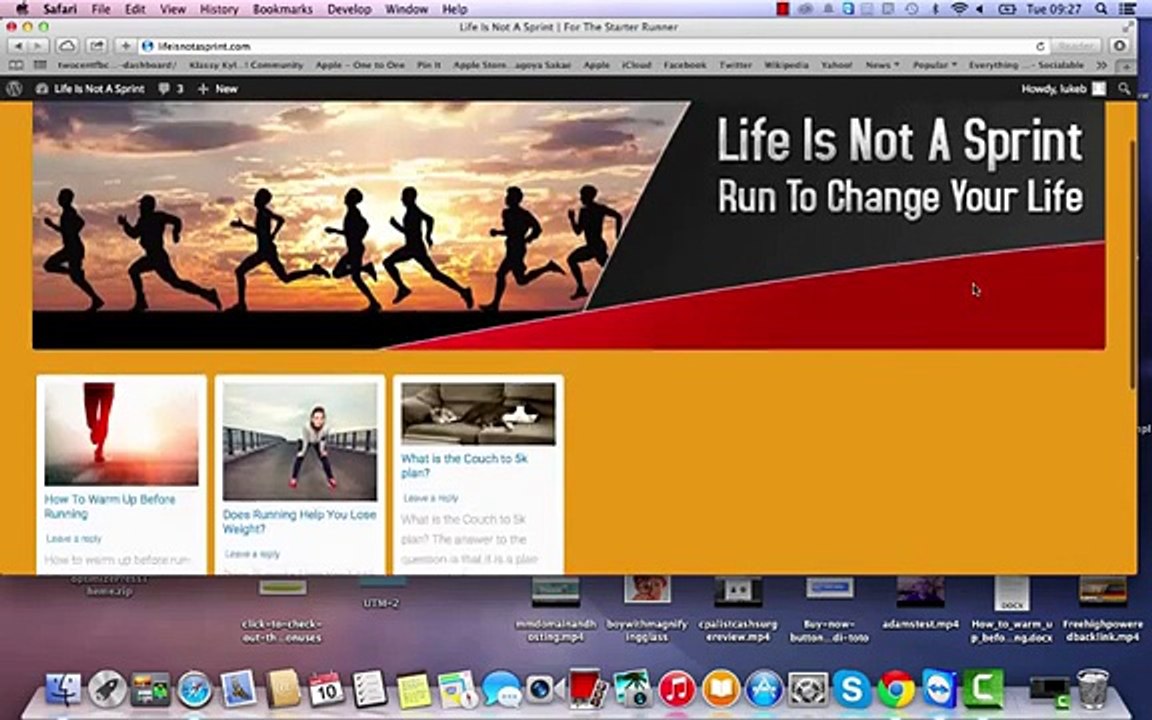
Task: Launch Google Chrome in the Dock
Action: click(896, 690)
